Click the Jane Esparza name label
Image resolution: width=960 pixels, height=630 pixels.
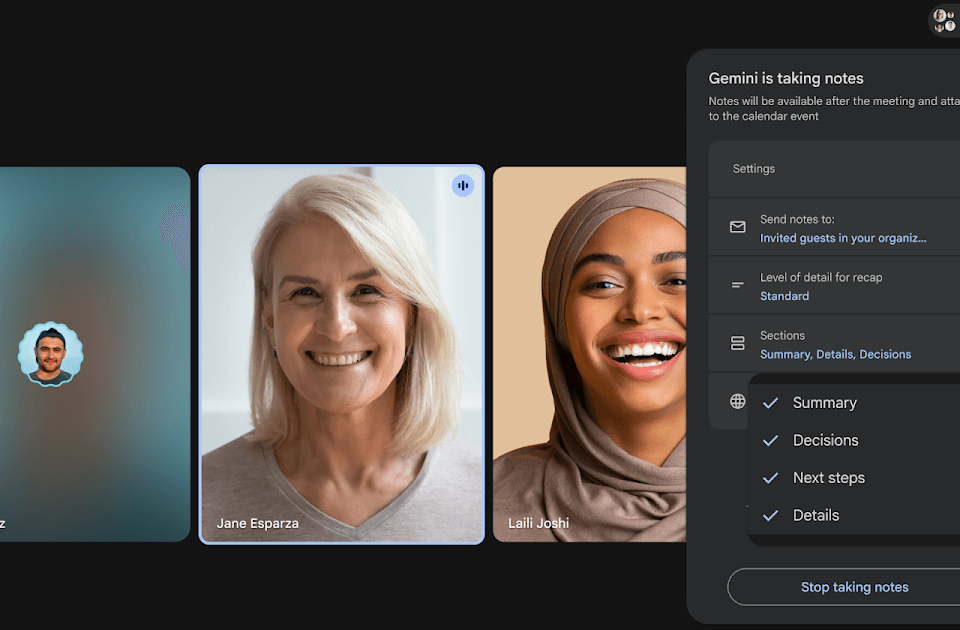257,523
